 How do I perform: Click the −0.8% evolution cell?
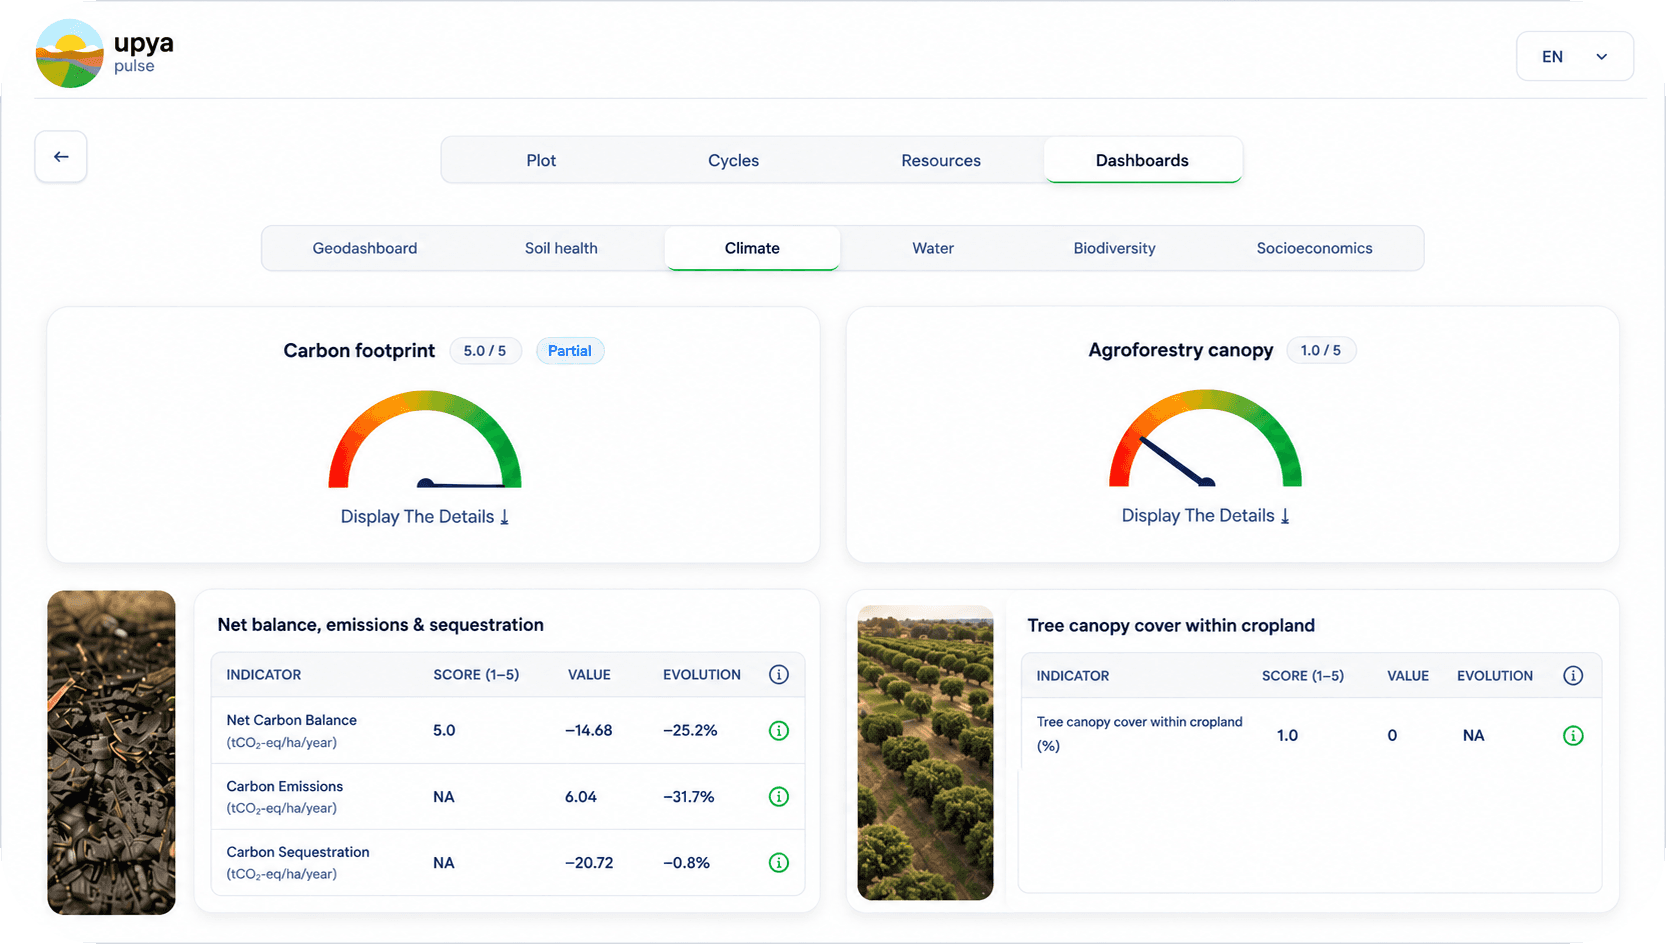[x=686, y=863]
